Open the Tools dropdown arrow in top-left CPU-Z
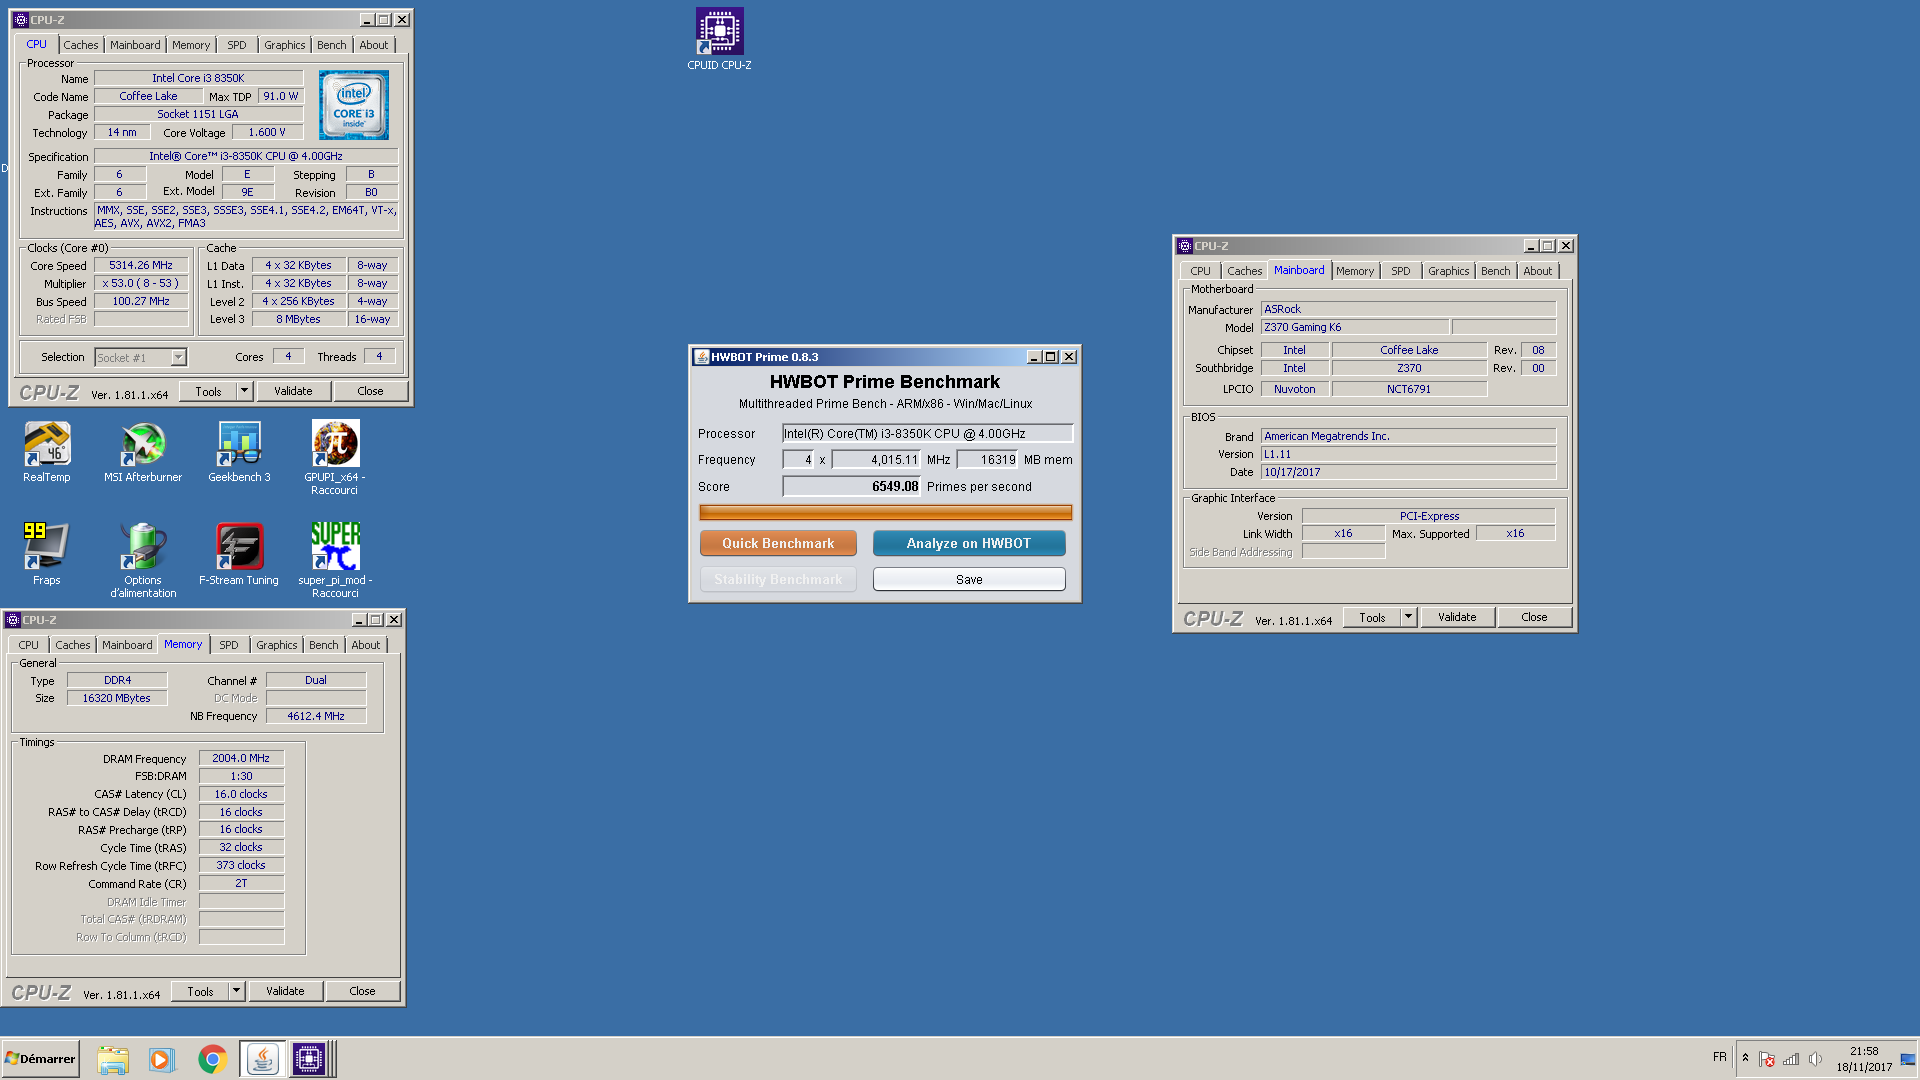This screenshot has width=1920, height=1080. click(245, 391)
